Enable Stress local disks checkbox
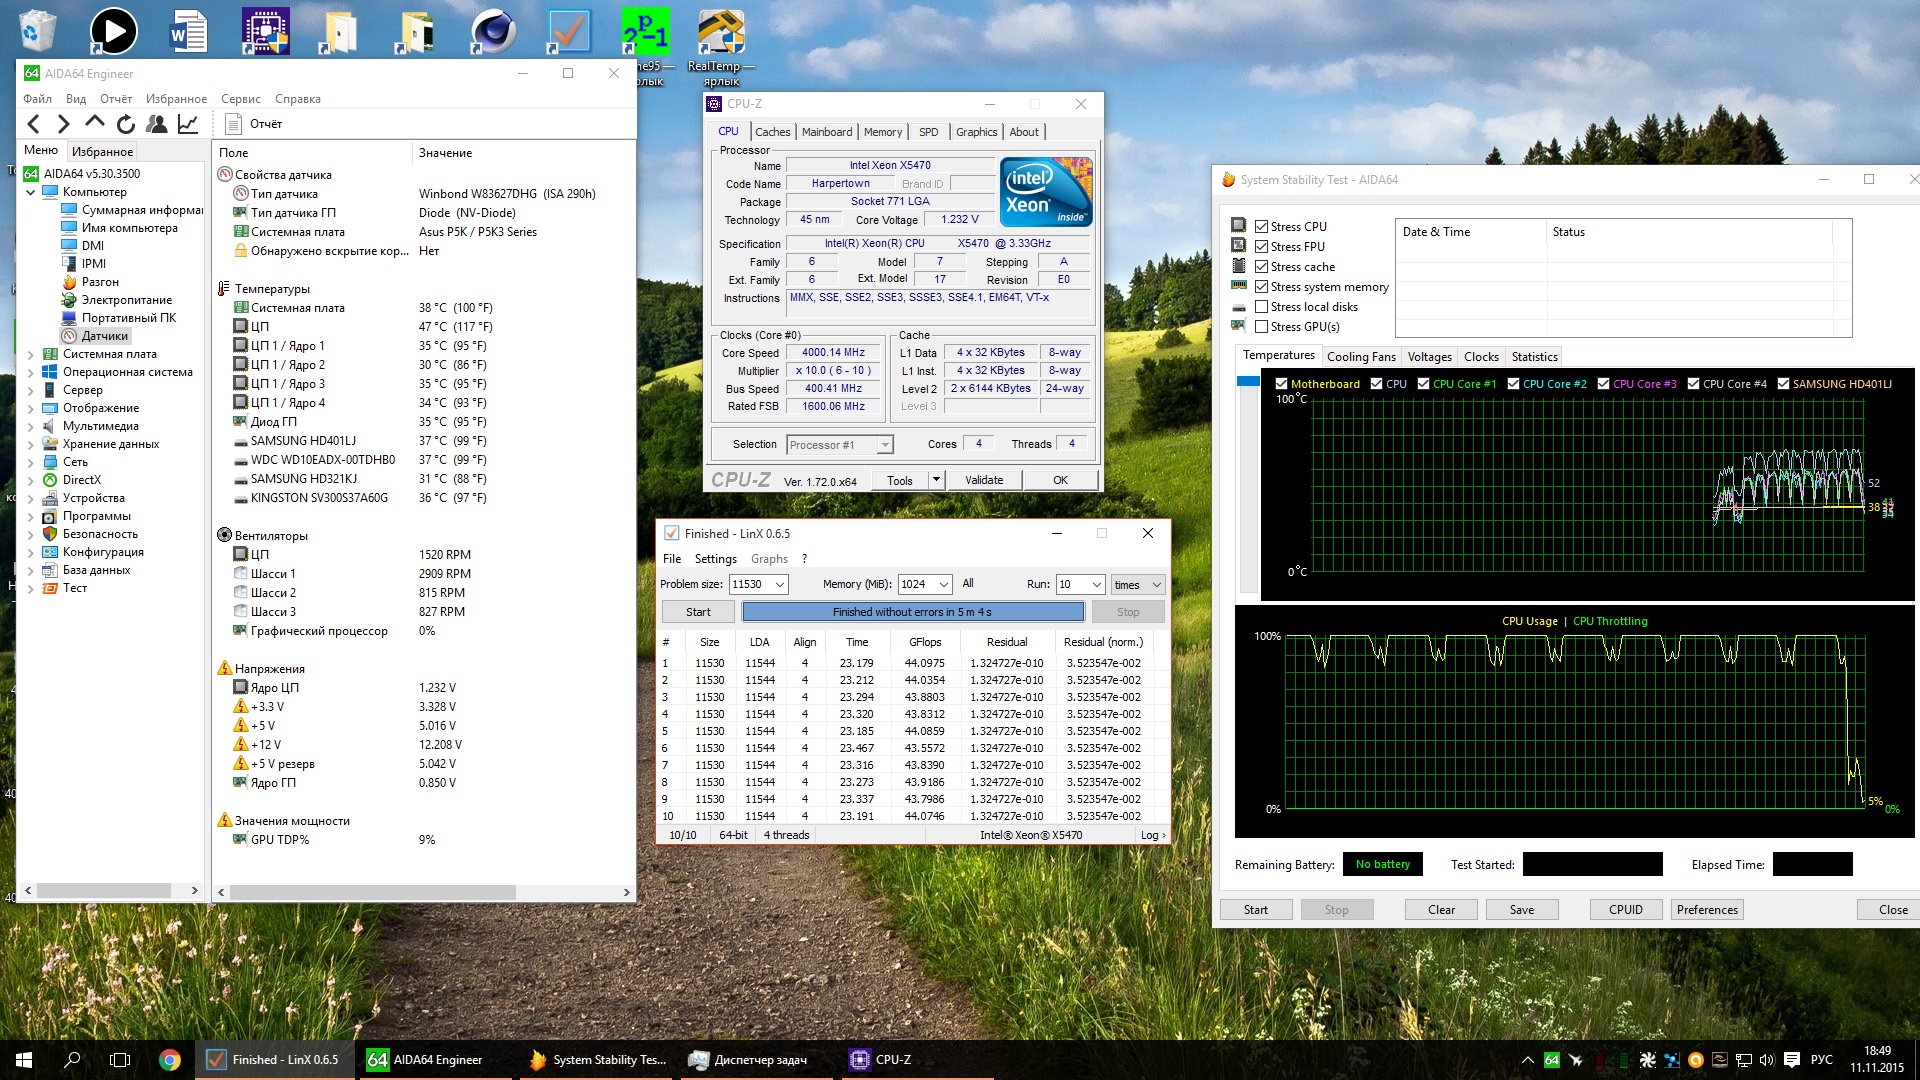The height and width of the screenshot is (1080, 1920). [x=1262, y=307]
